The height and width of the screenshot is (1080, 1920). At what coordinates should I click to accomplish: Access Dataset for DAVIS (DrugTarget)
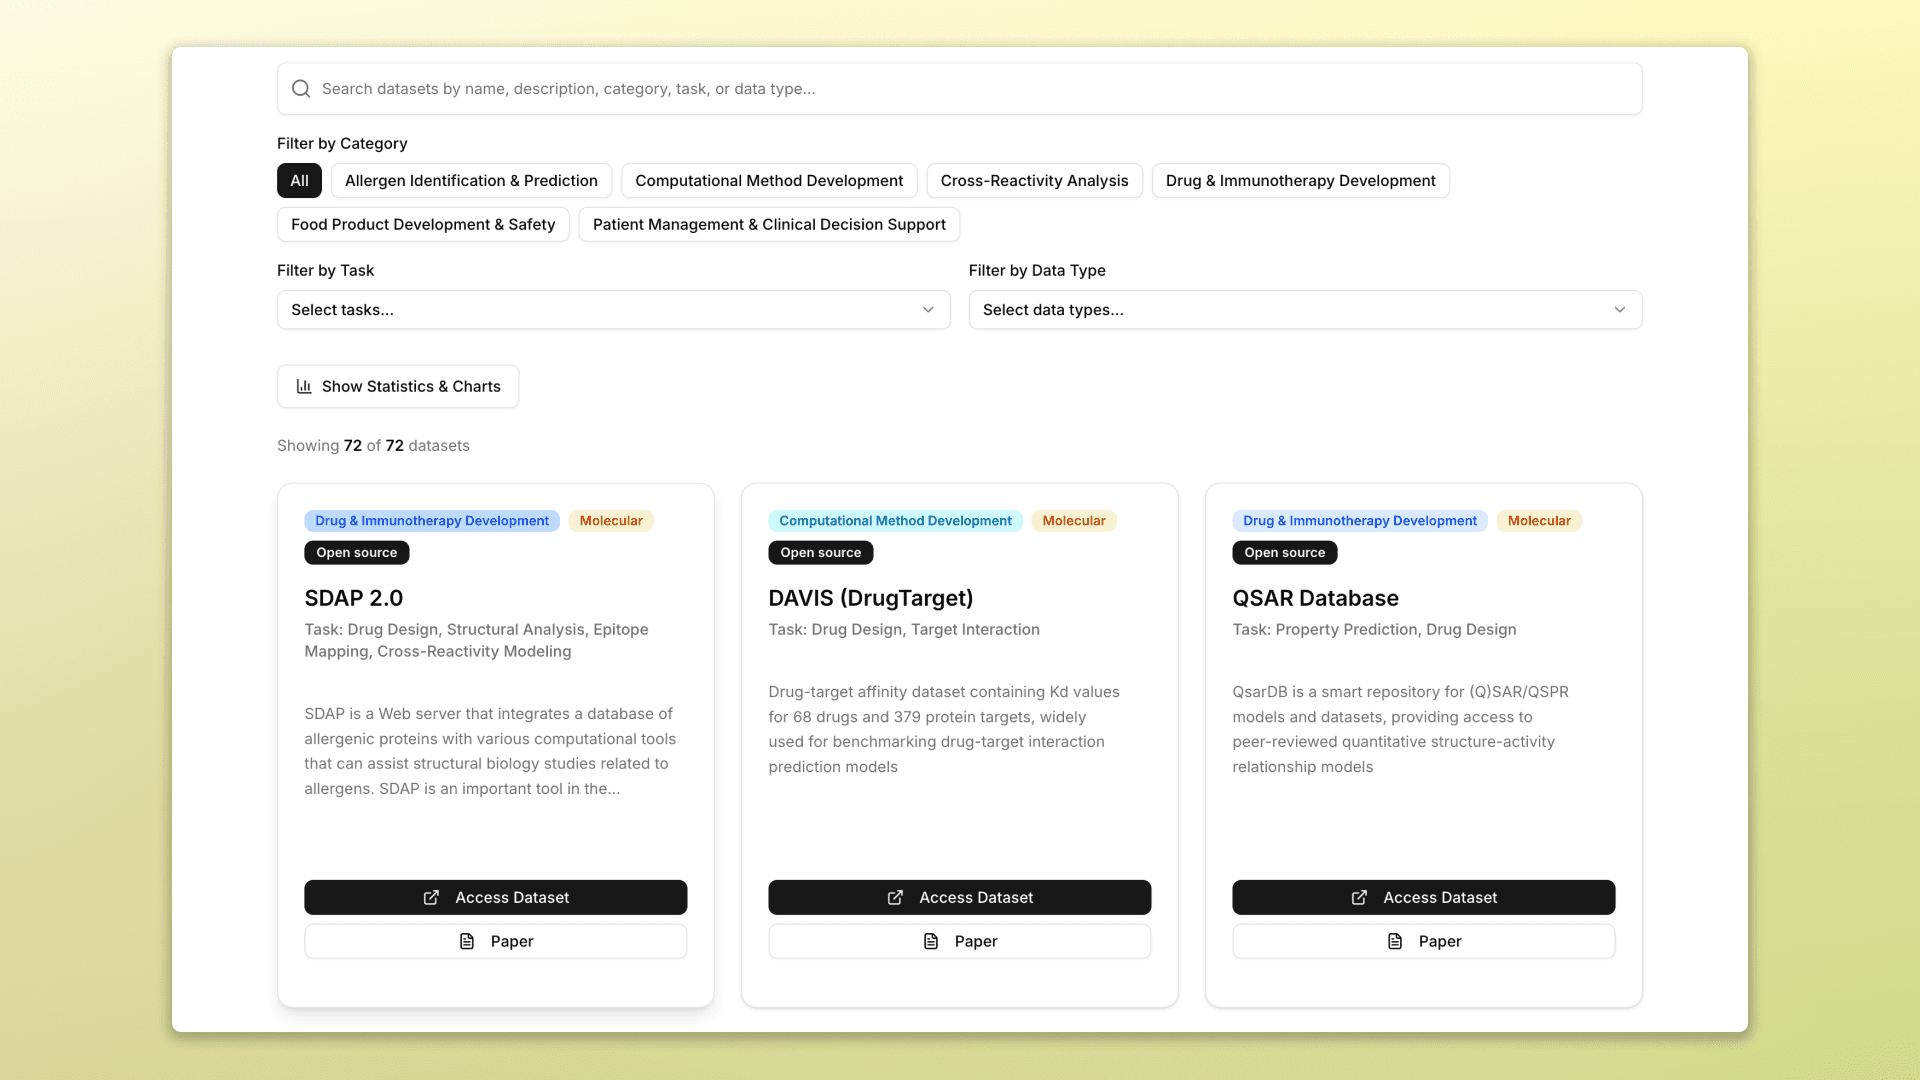pos(959,898)
